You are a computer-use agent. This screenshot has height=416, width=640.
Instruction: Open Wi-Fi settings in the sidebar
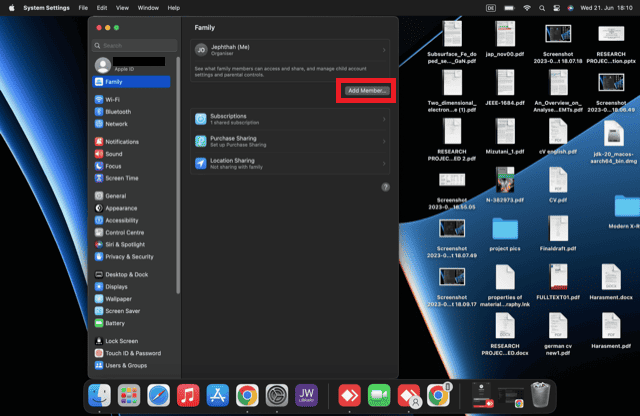click(x=113, y=100)
